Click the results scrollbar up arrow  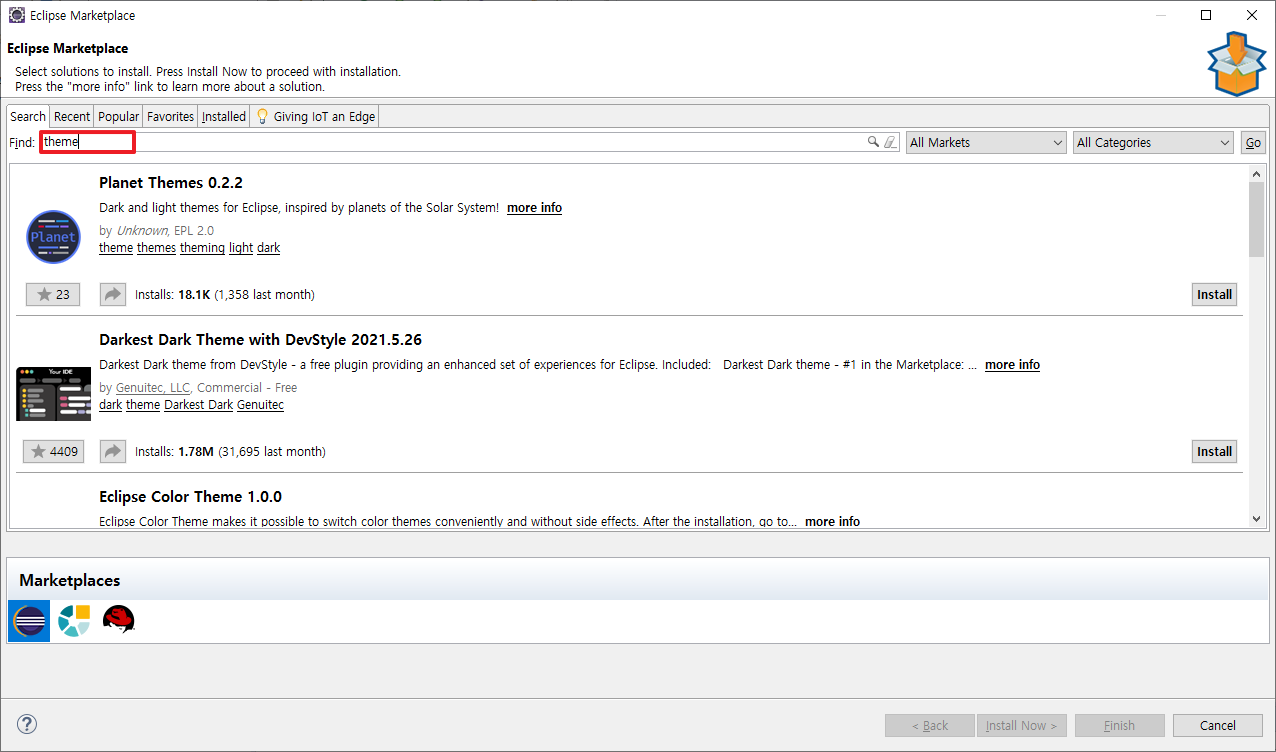[x=1257, y=175]
